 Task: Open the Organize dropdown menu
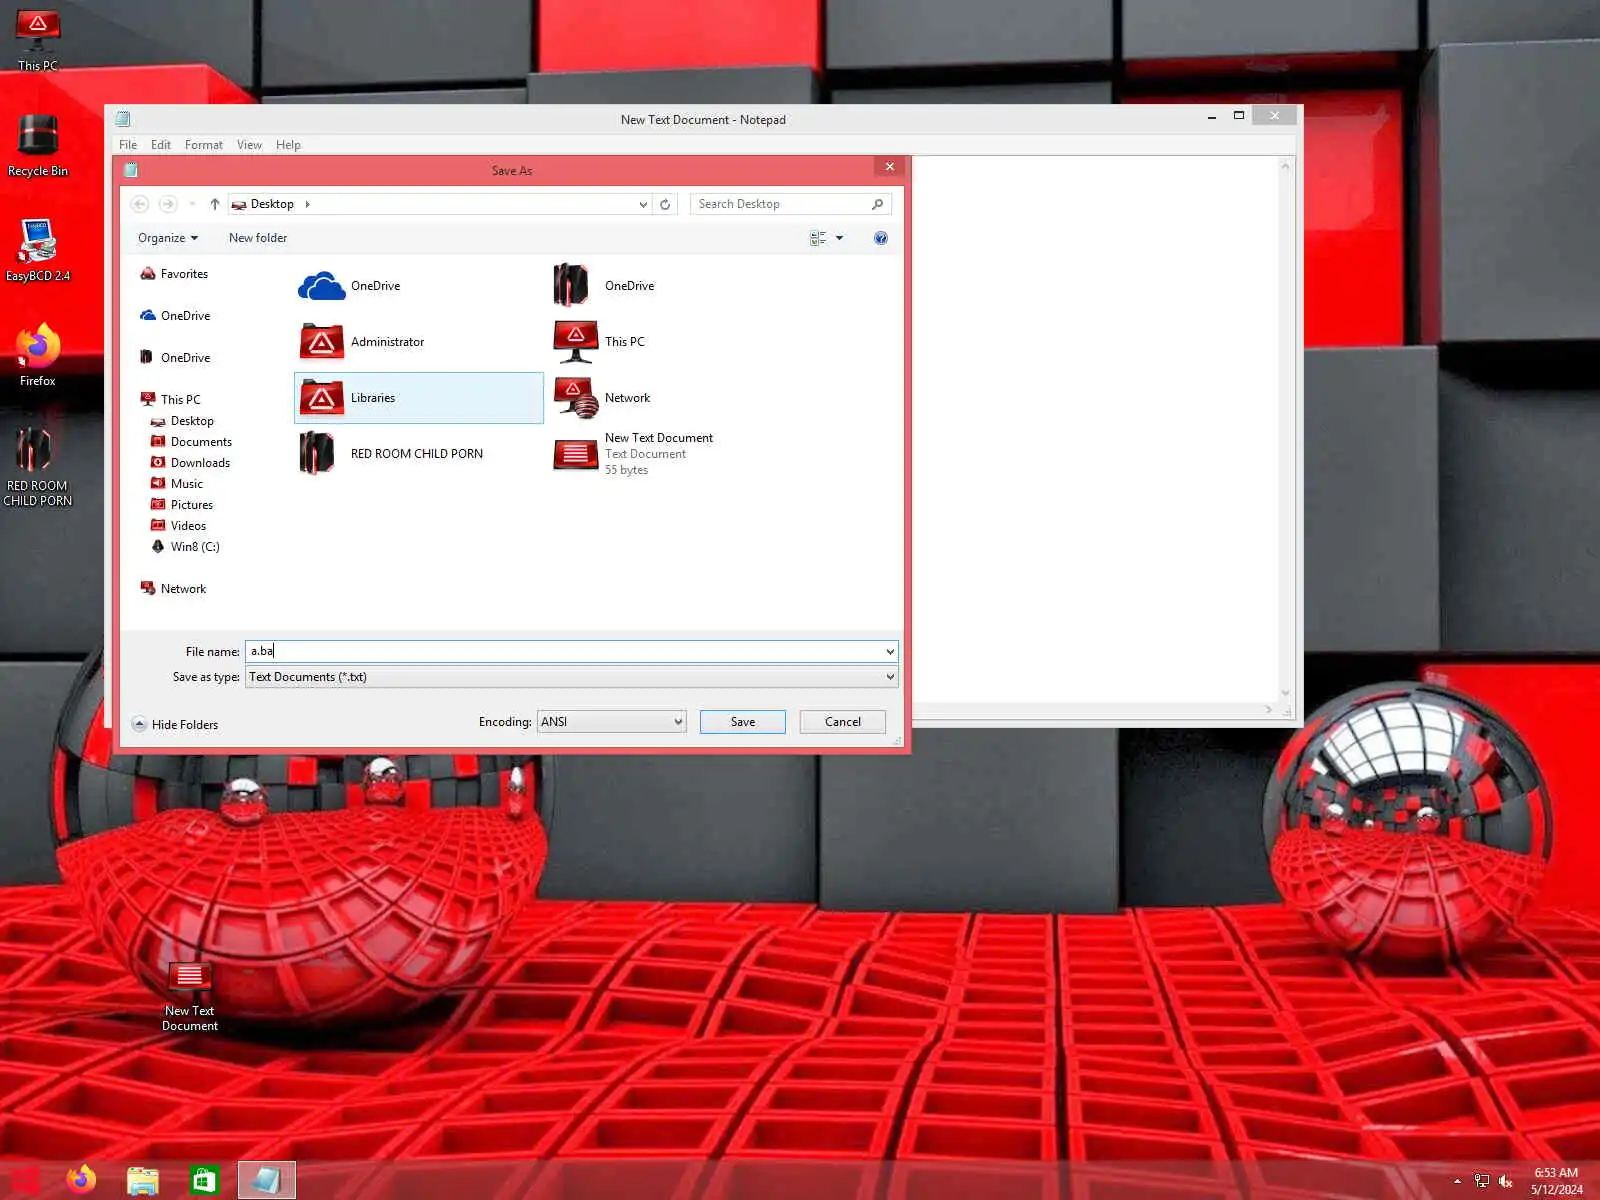click(168, 238)
